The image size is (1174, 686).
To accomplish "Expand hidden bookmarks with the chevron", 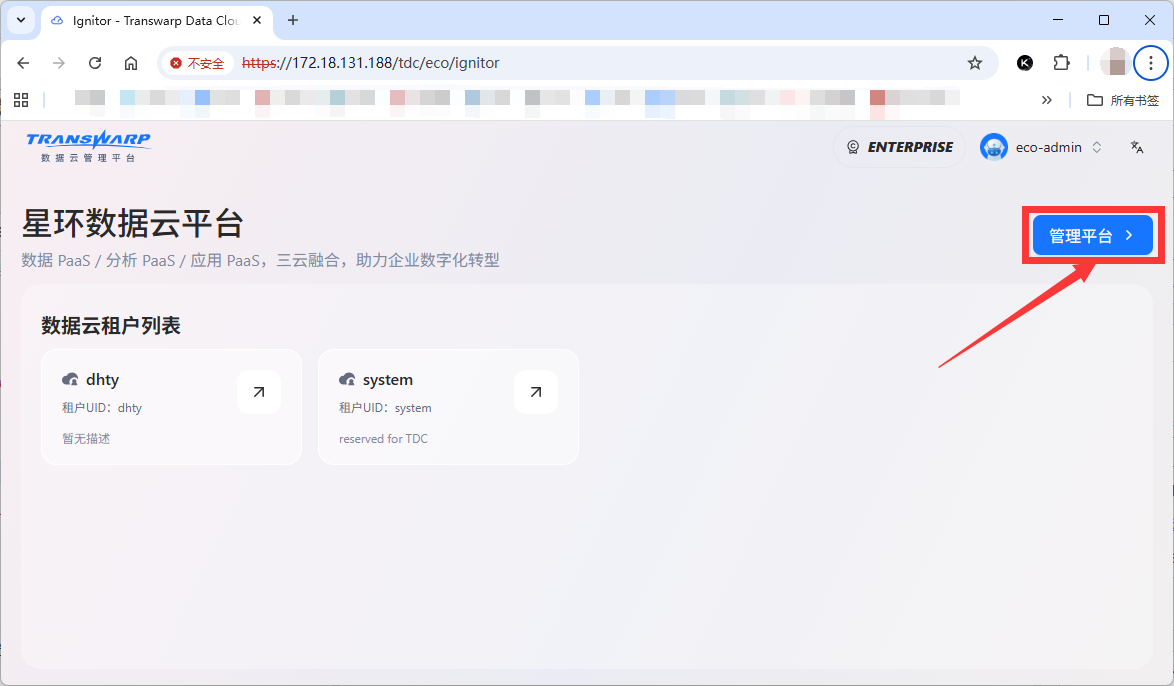I will (x=1046, y=100).
